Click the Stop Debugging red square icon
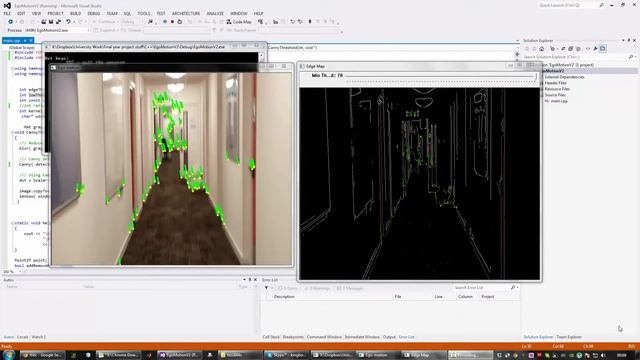The width and height of the screenshot is (640, 360). 172,22
